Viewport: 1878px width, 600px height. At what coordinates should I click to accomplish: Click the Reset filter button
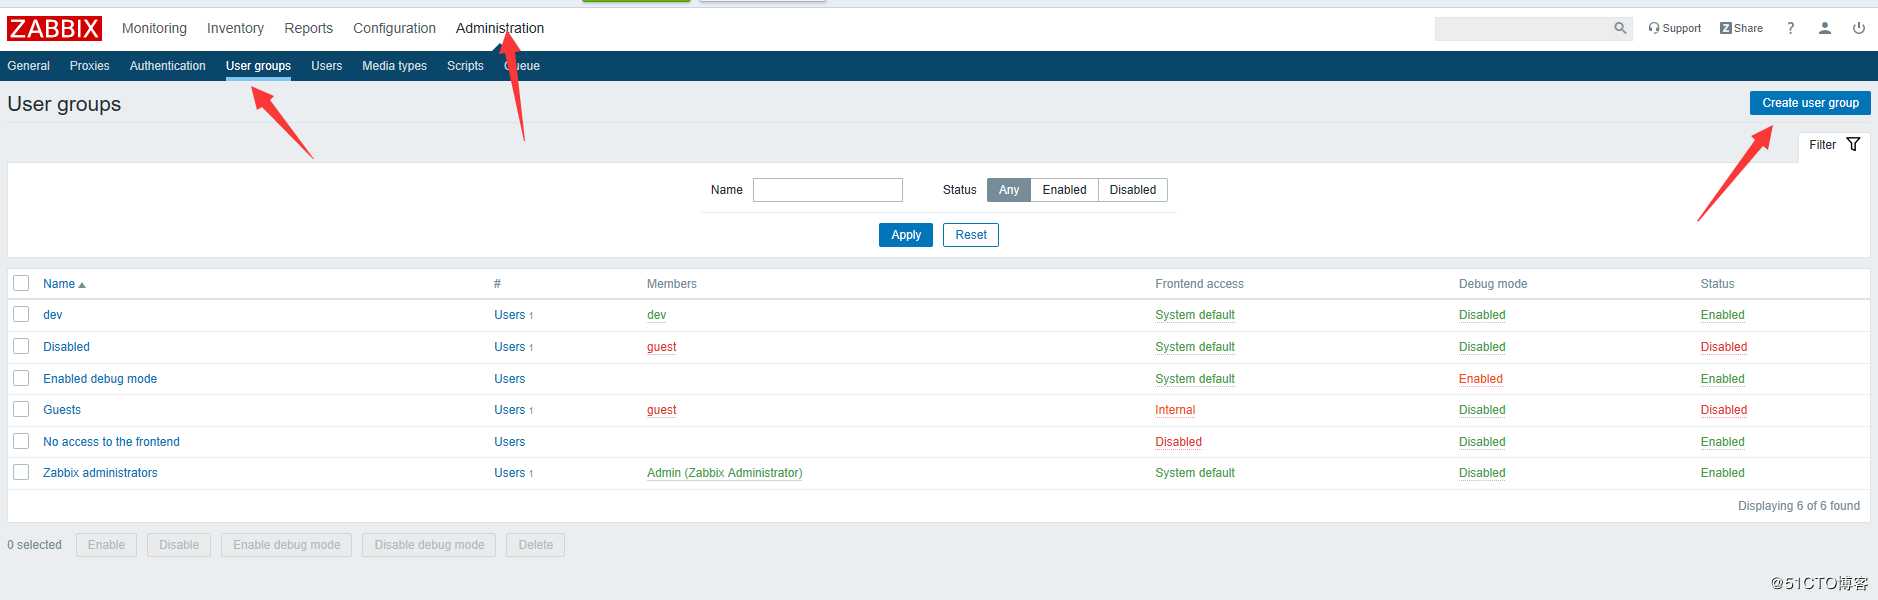click(x=971, y=235)
